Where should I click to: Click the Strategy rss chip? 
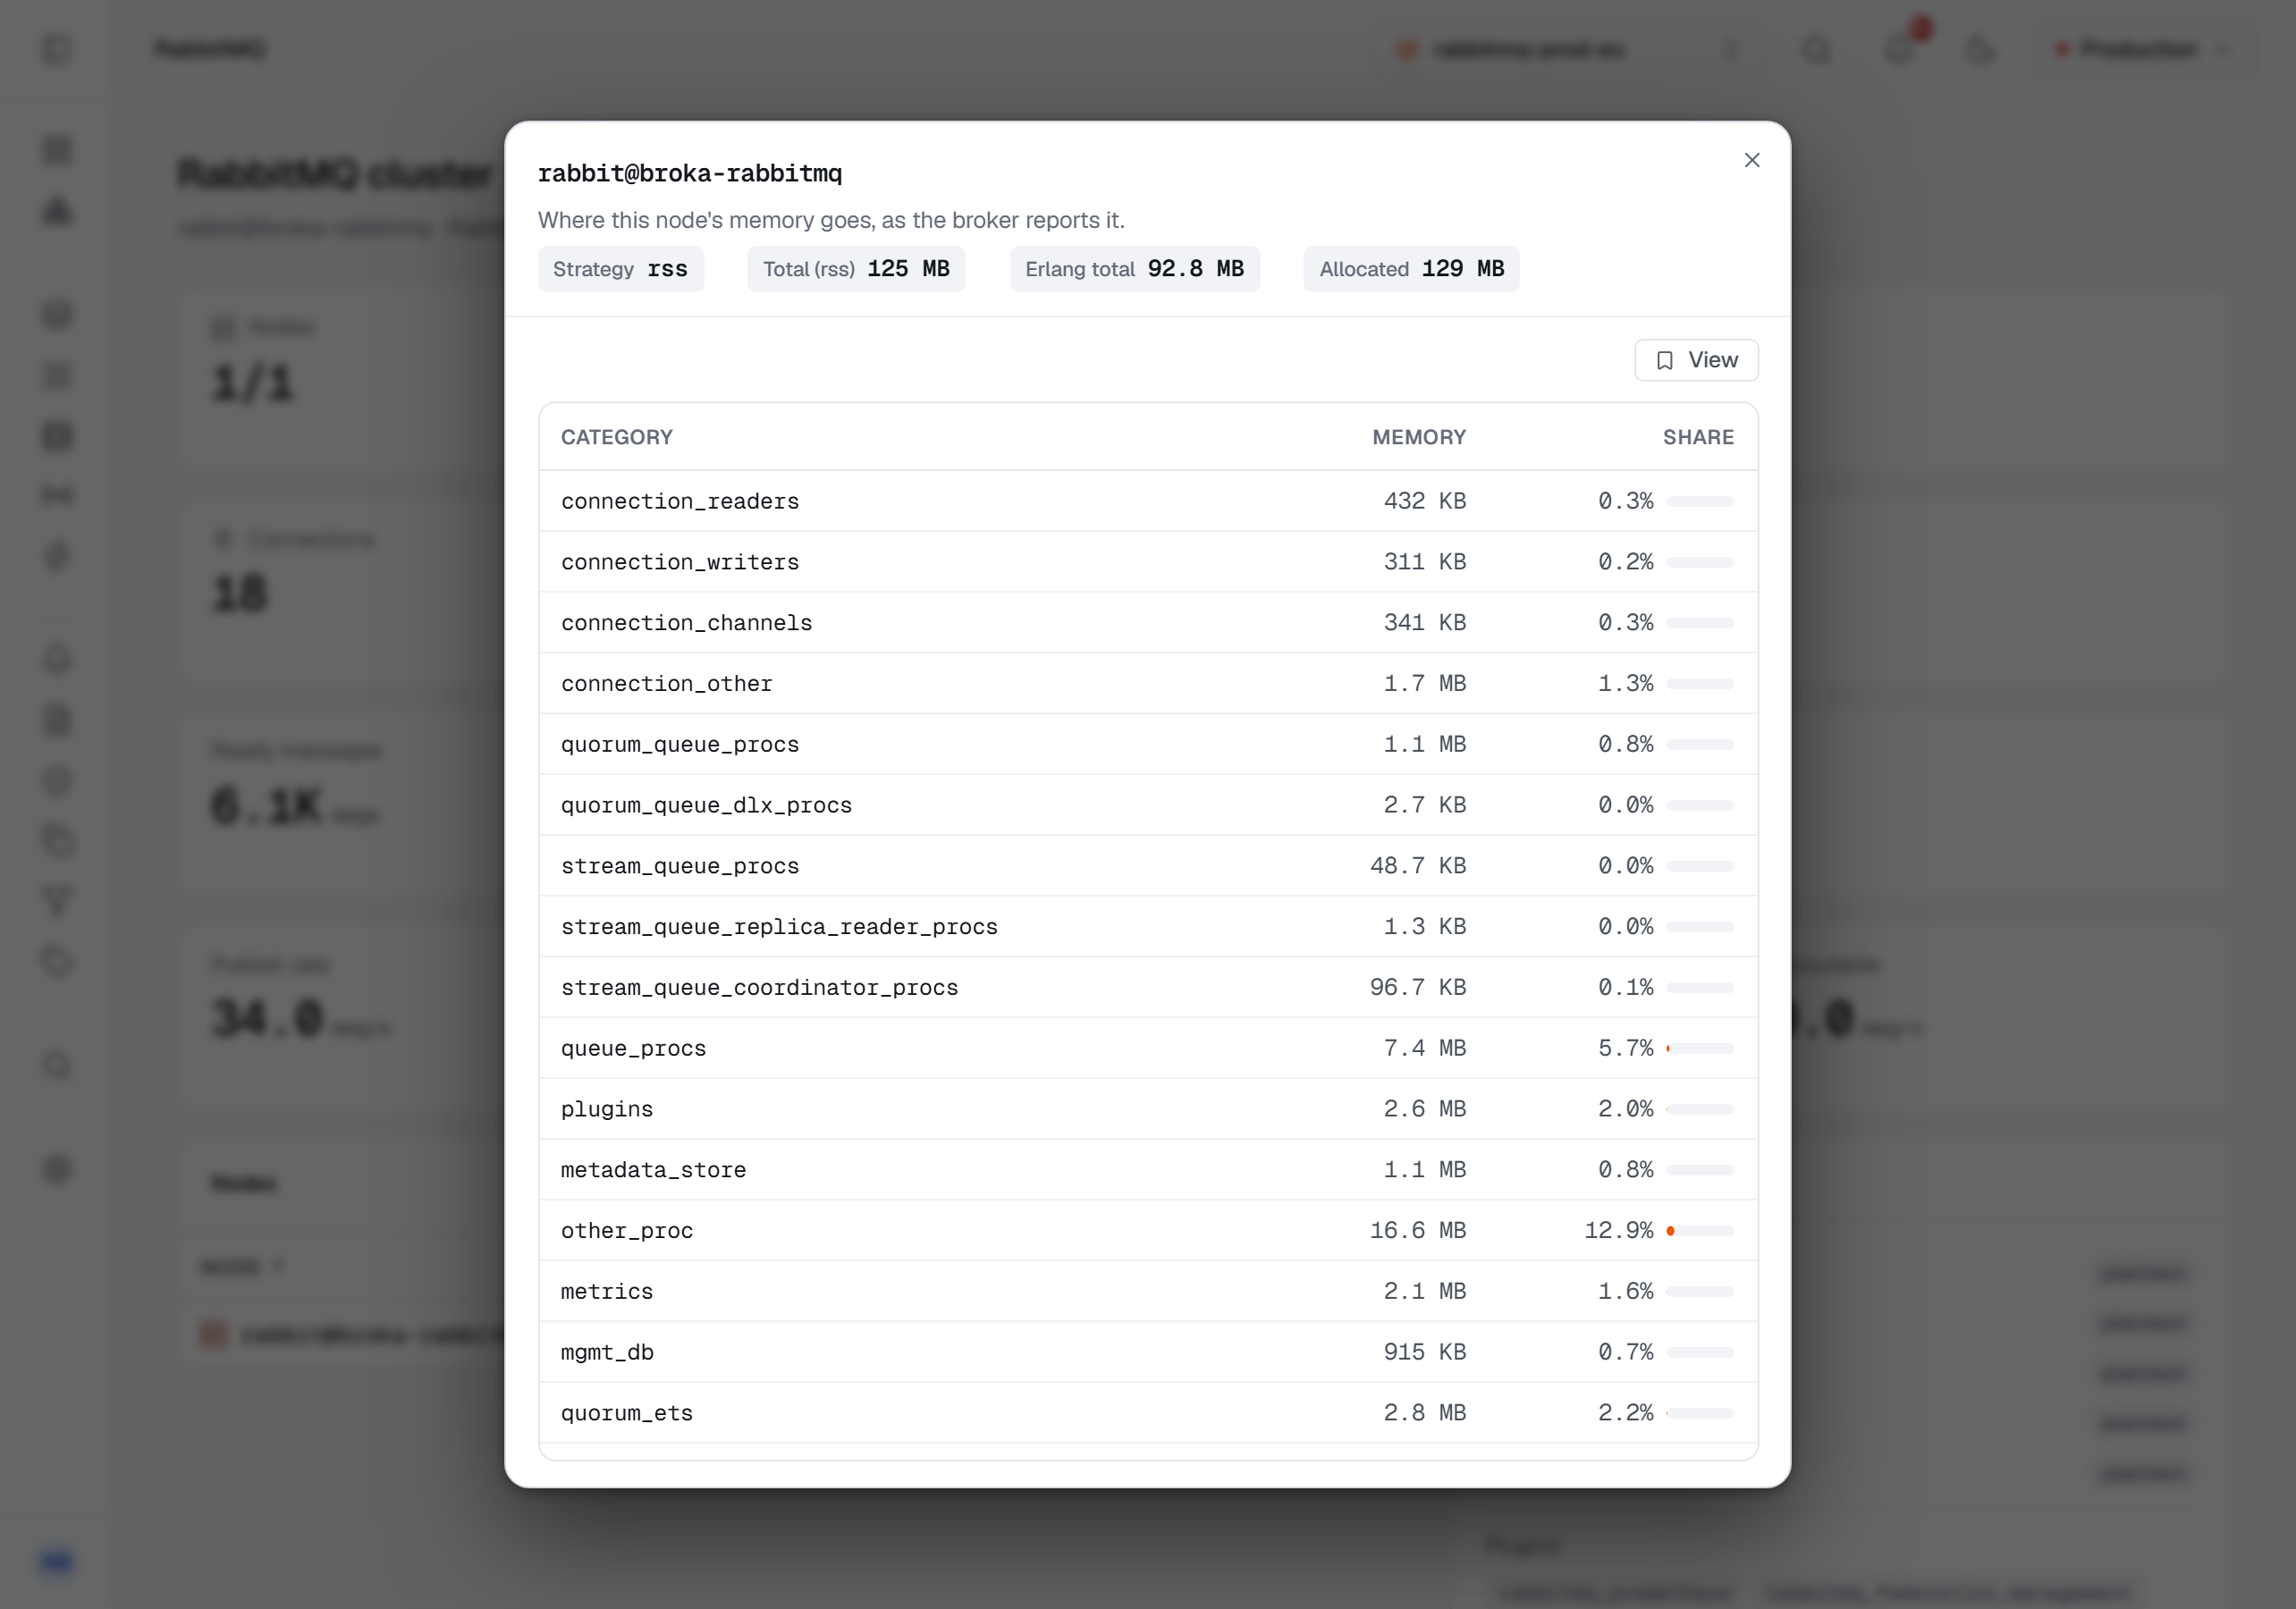(621, 269)
